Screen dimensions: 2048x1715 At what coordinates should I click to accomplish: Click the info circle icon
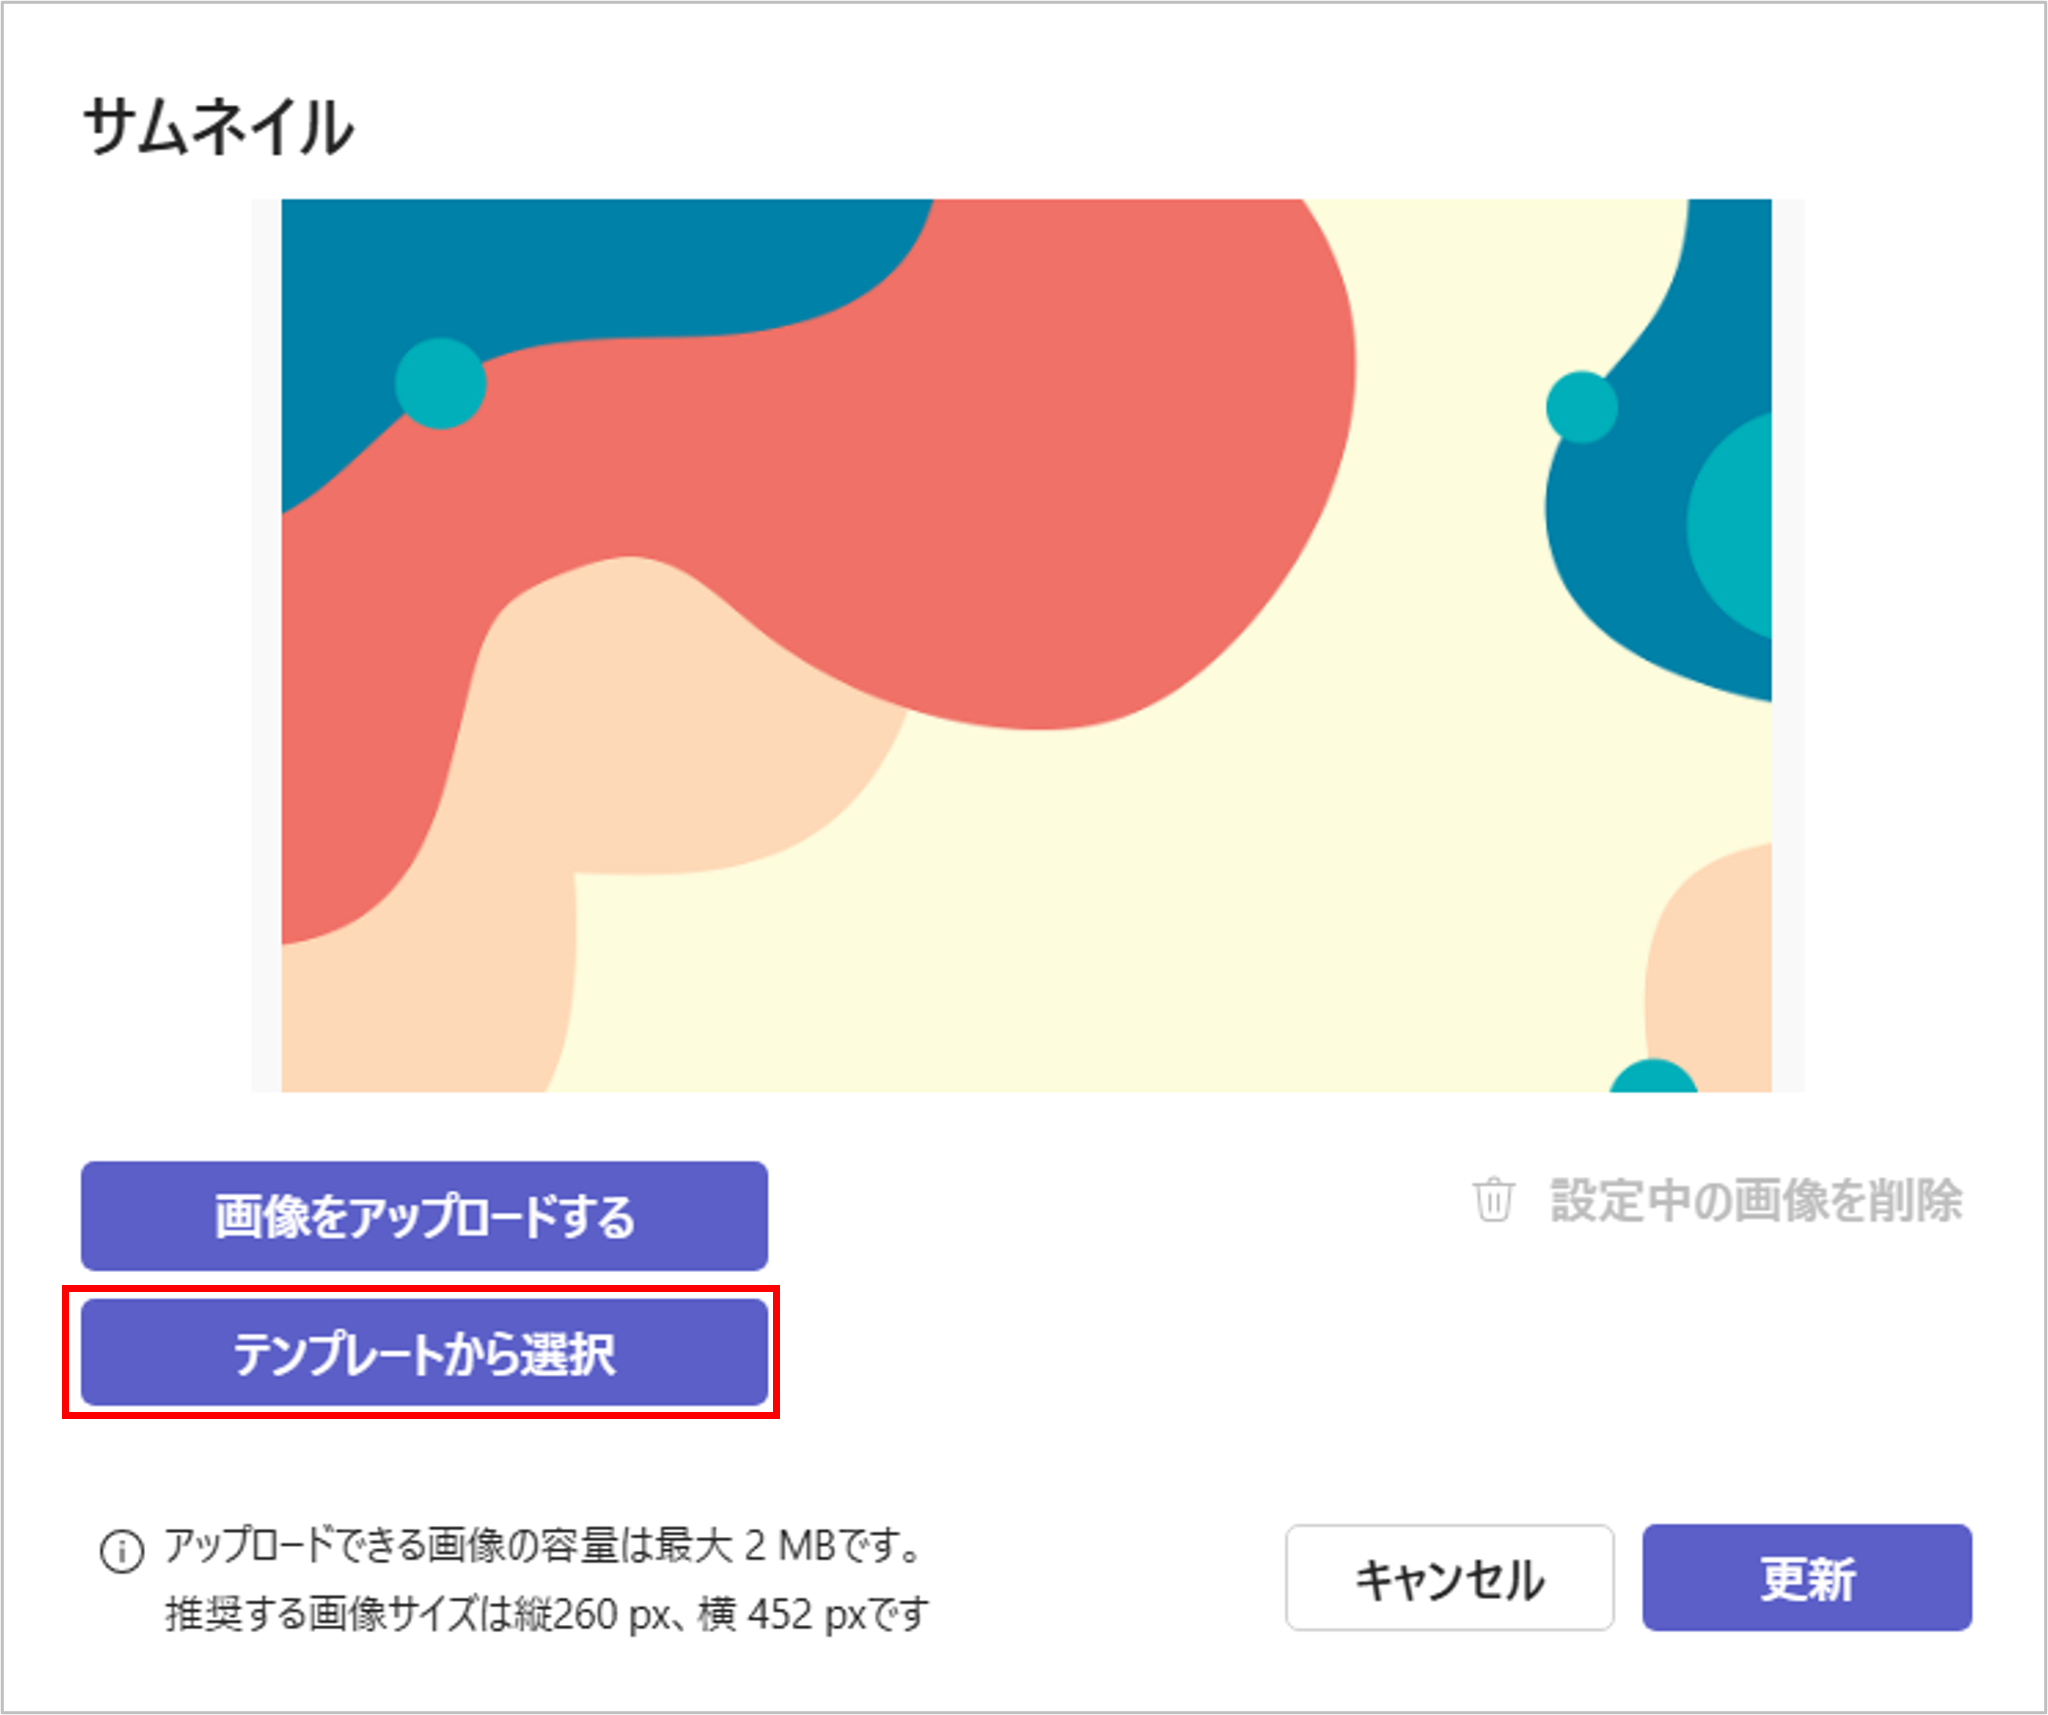pos(122,1552)
